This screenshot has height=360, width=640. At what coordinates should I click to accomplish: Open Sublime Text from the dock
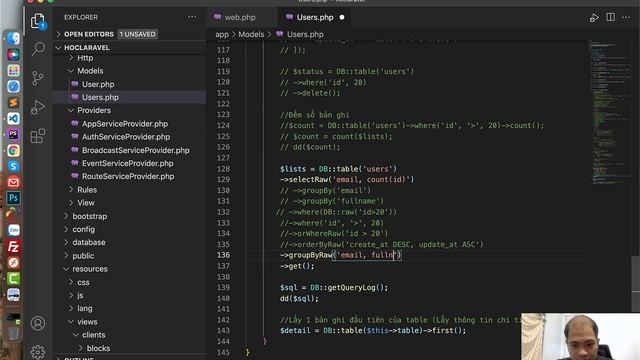[x=13, y=102]
